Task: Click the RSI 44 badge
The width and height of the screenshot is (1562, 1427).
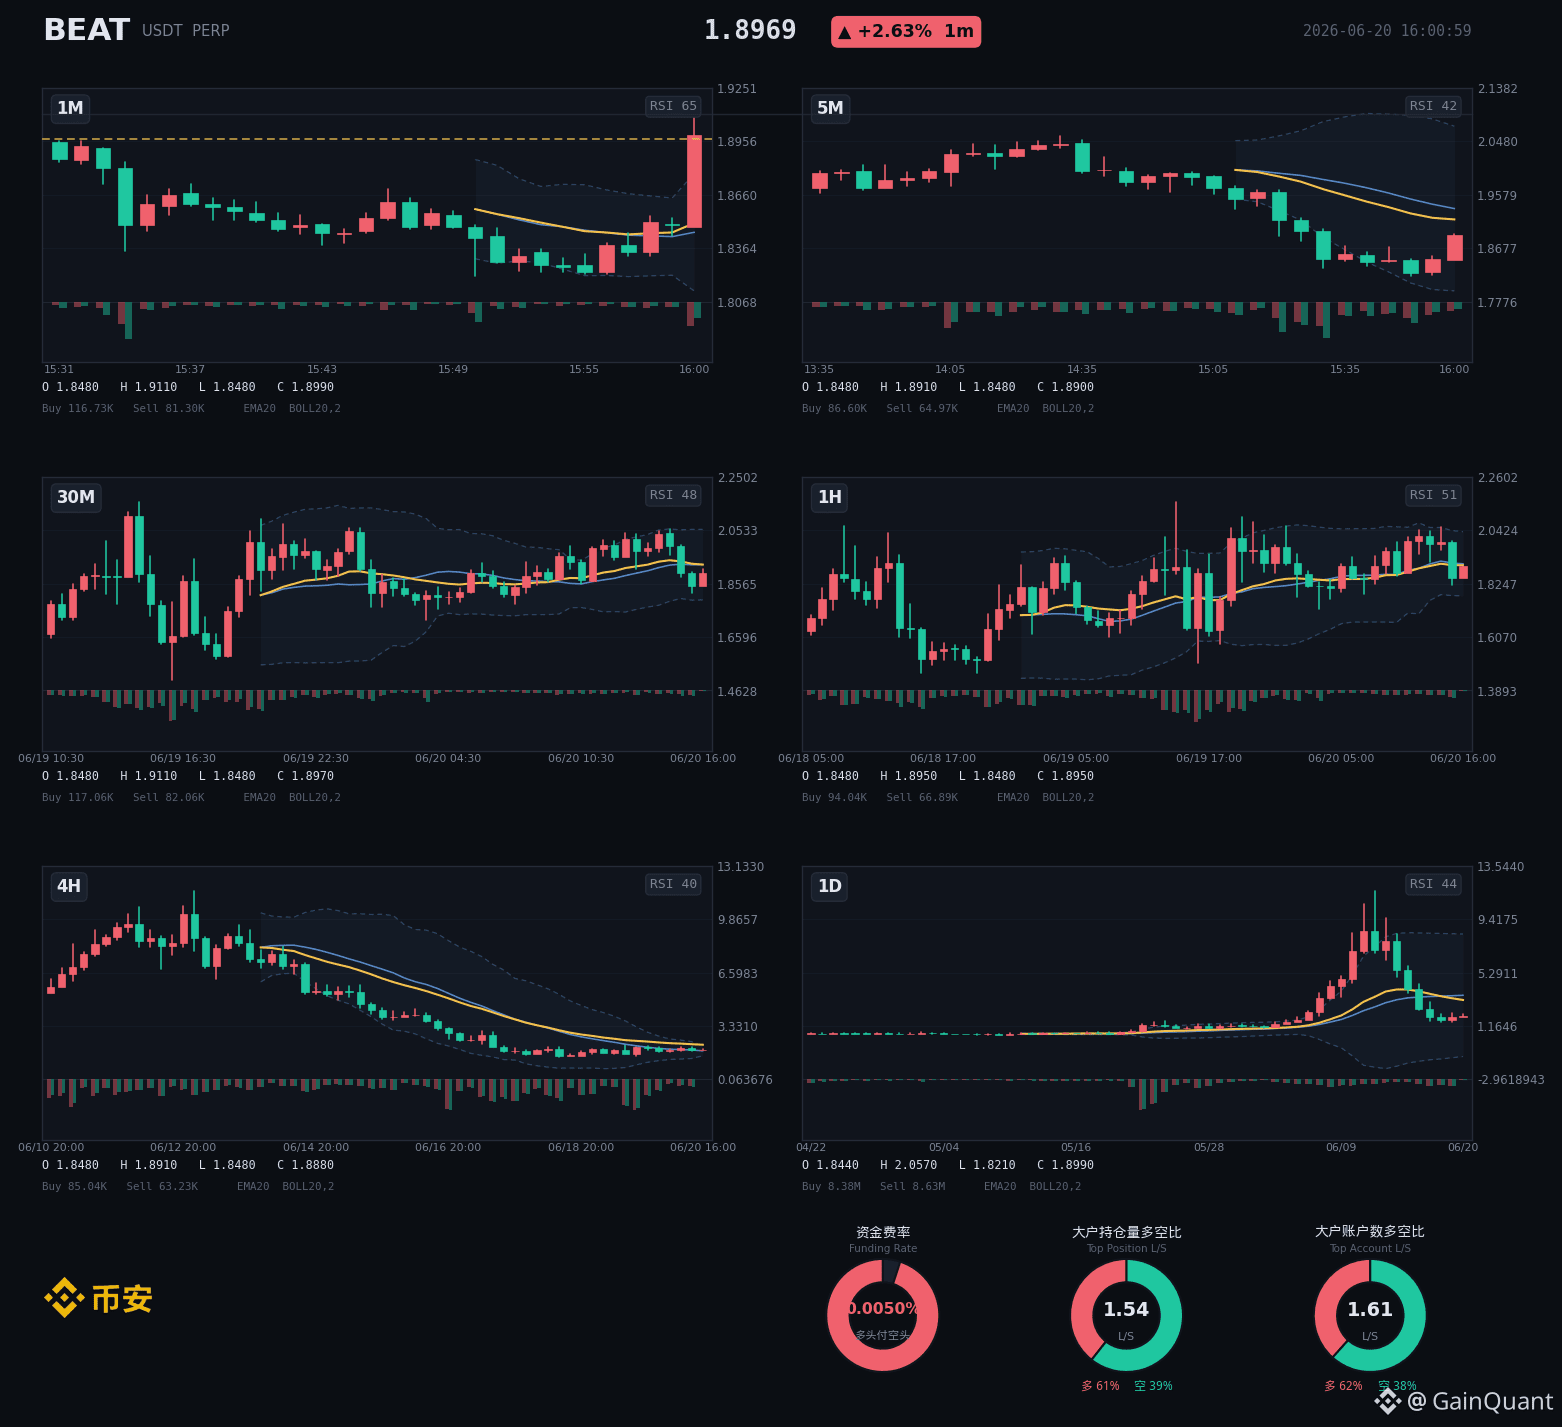Action: [x=1433, y=884]
